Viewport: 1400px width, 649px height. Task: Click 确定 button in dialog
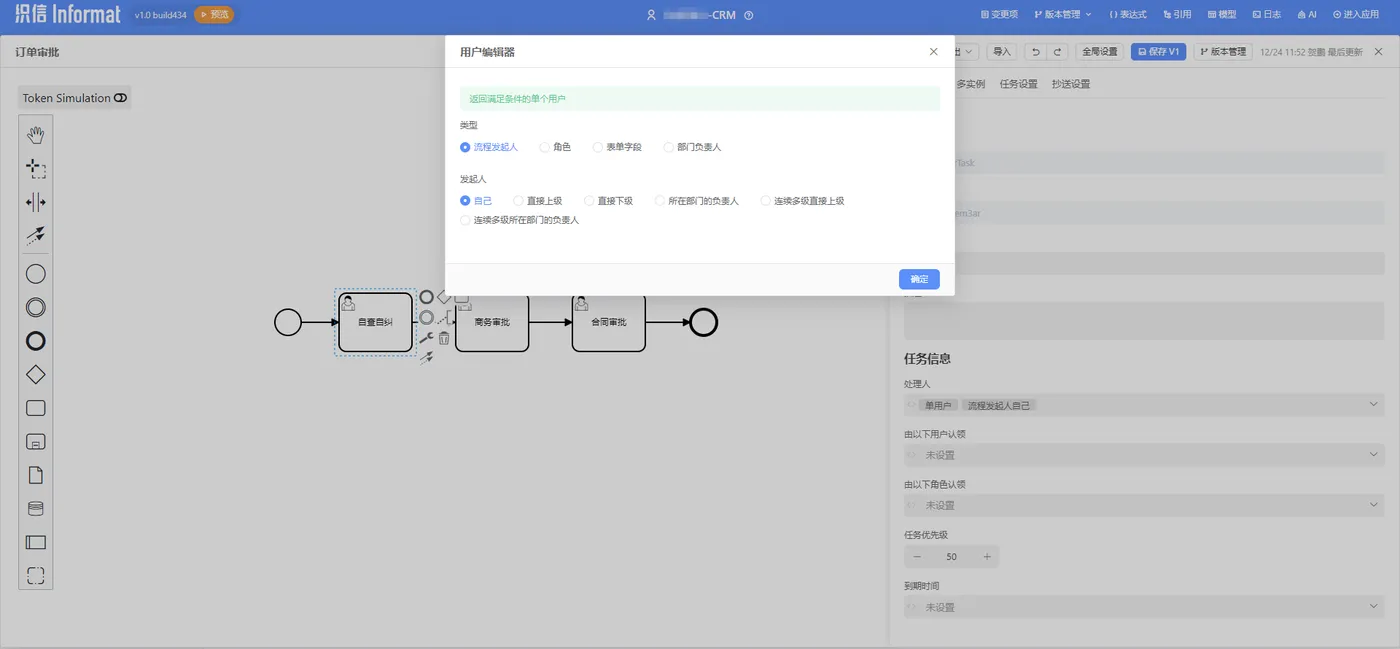(x=919, y=279)
